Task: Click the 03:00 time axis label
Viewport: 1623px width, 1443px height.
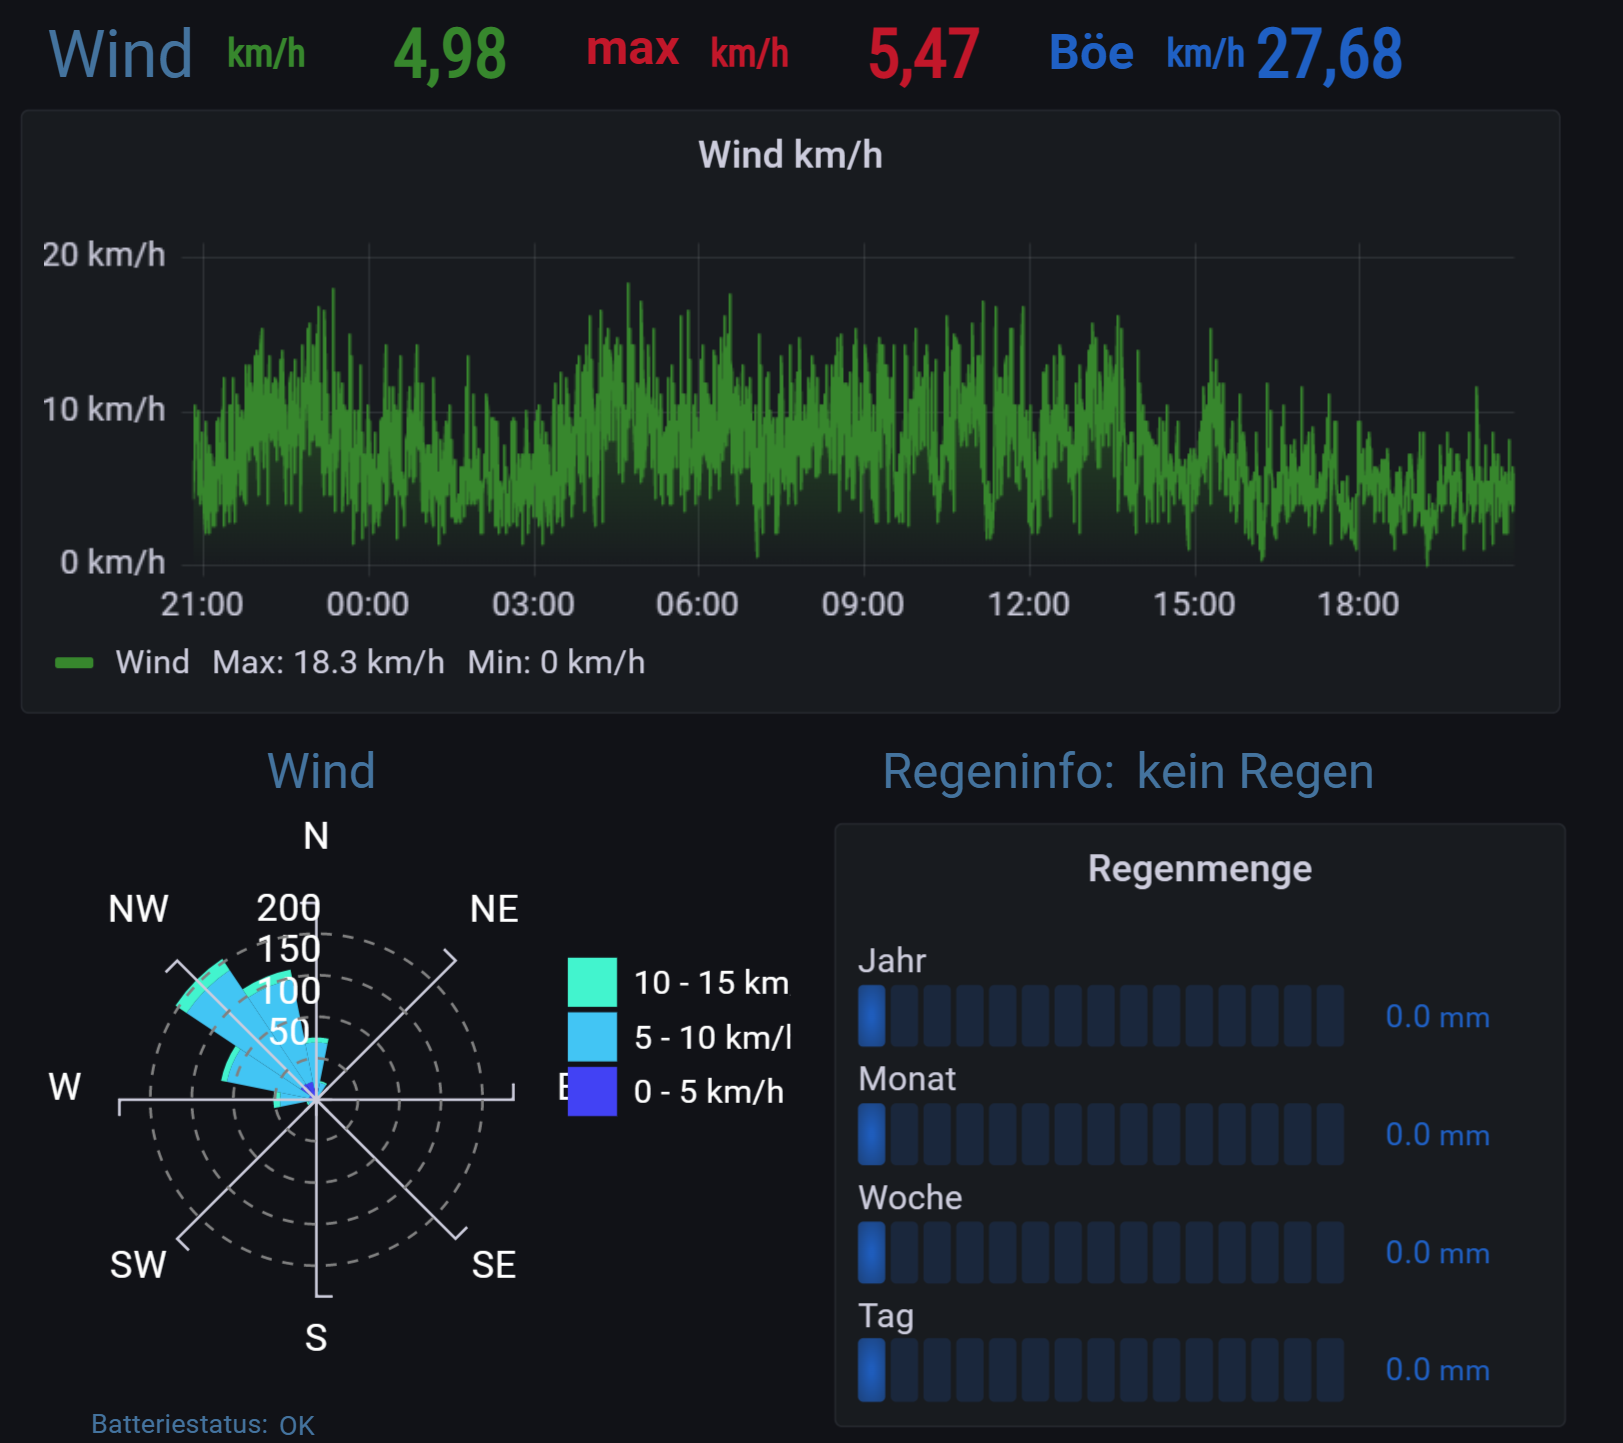Action: tap(533, 604)
